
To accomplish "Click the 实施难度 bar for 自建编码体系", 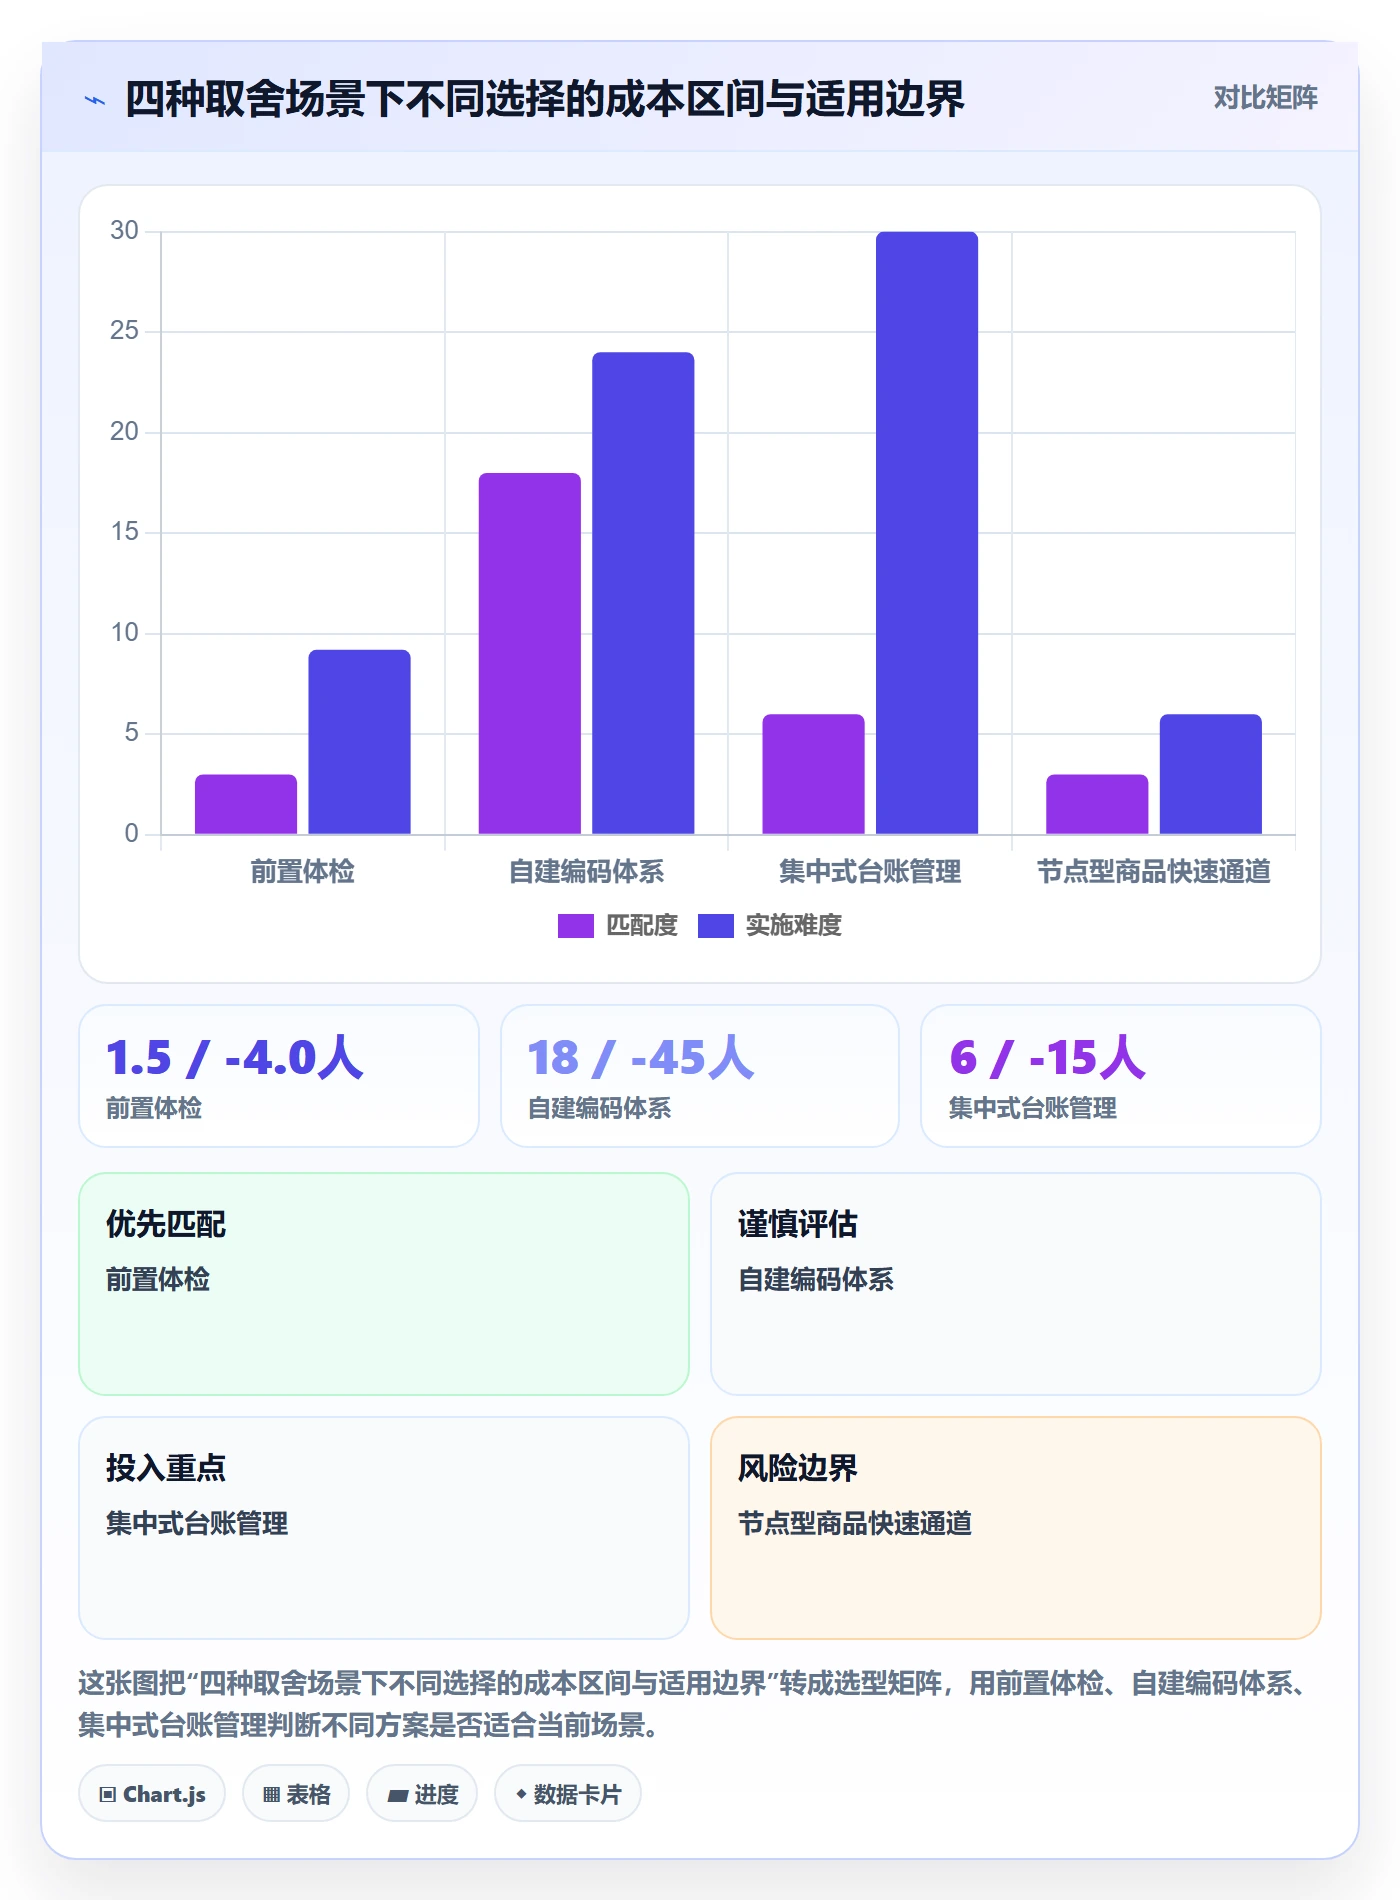I will click(x=643, y=593).
